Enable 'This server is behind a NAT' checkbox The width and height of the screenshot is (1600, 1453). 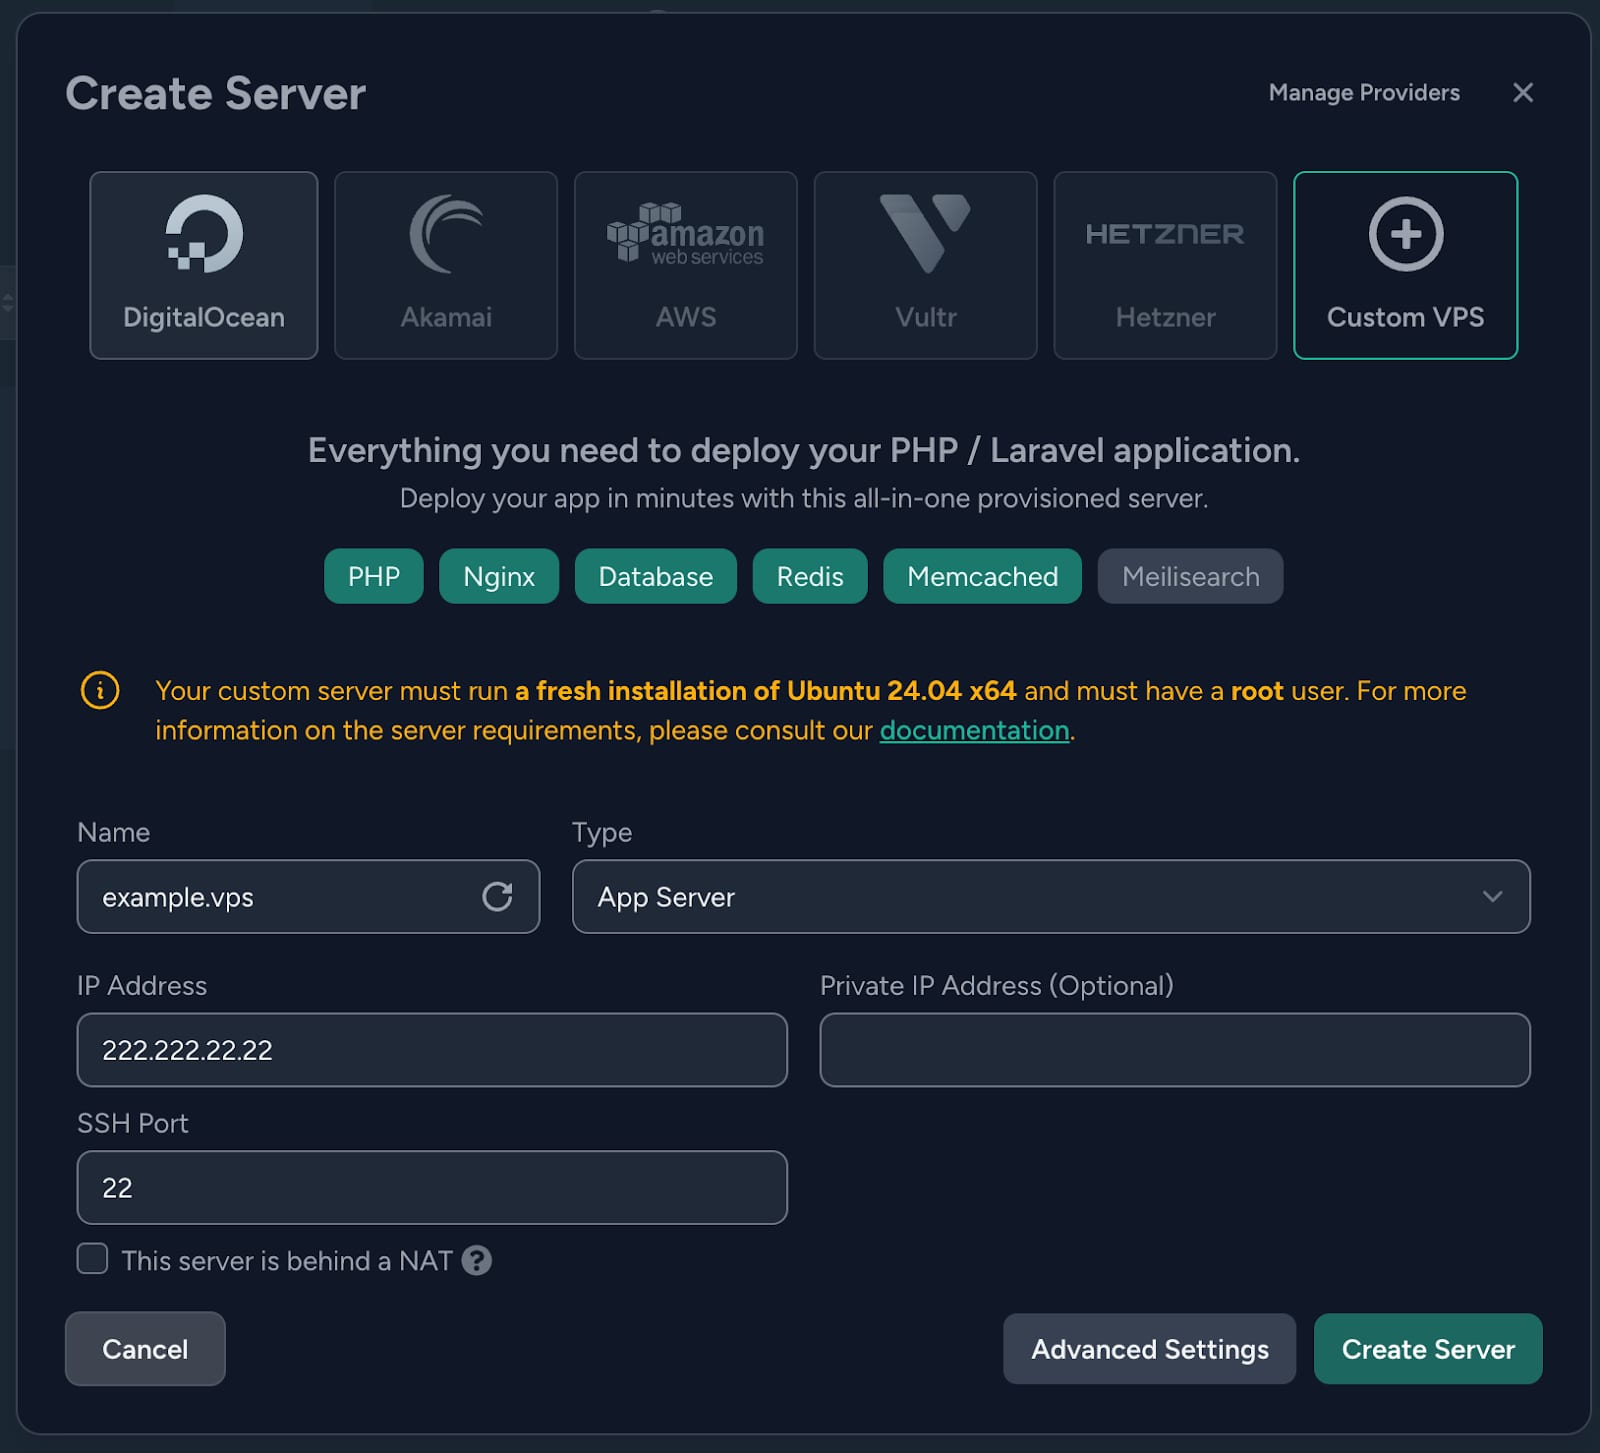(93, 1259)
